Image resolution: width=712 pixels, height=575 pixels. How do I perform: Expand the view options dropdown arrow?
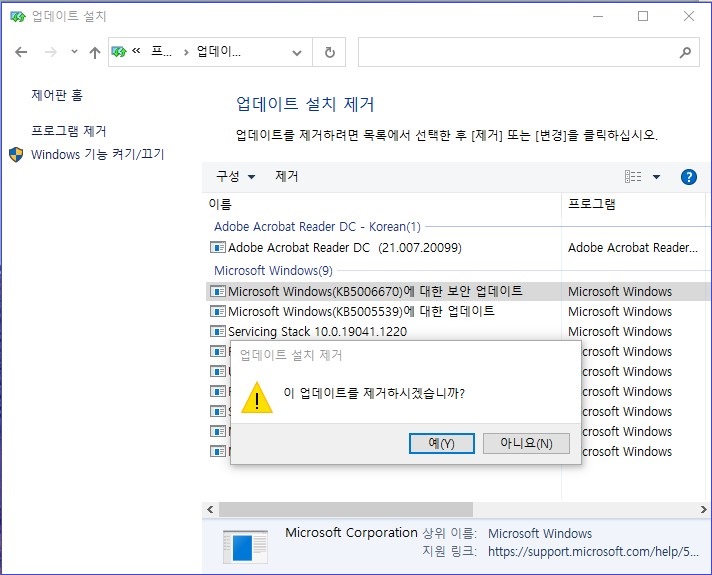pyautogui.click(x=656, y=177)
